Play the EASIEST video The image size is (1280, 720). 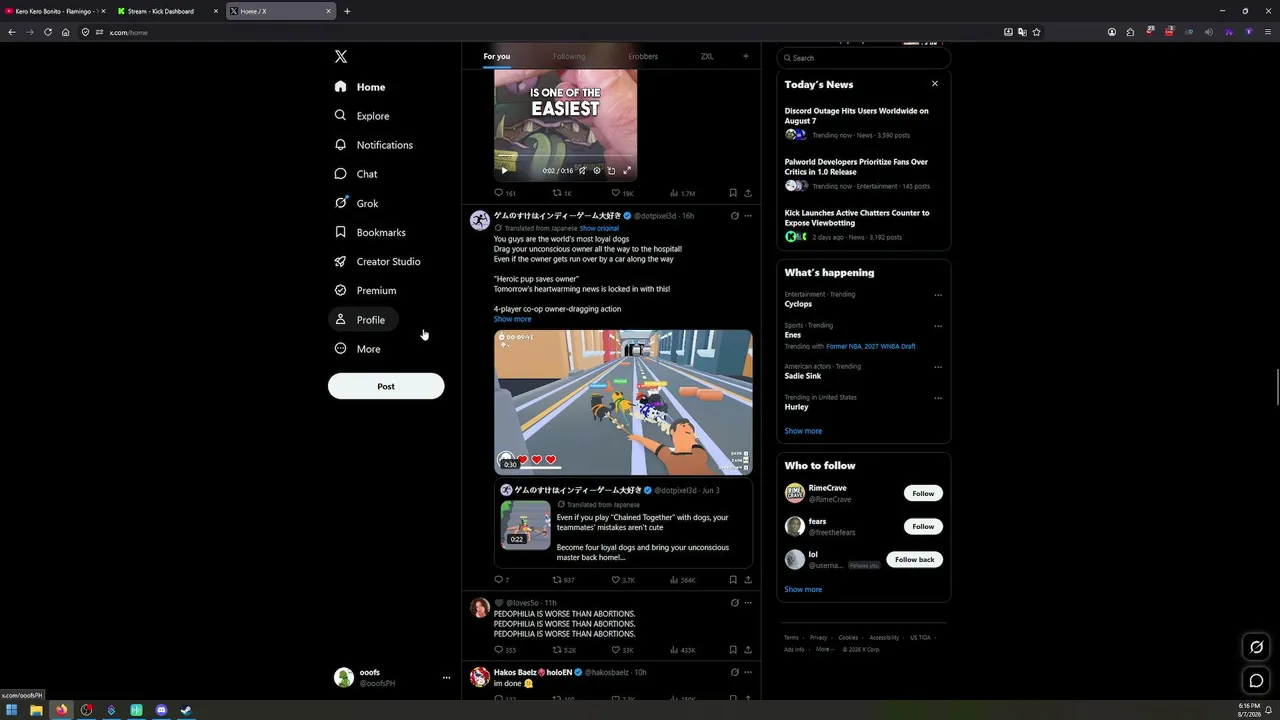point(504,170)
